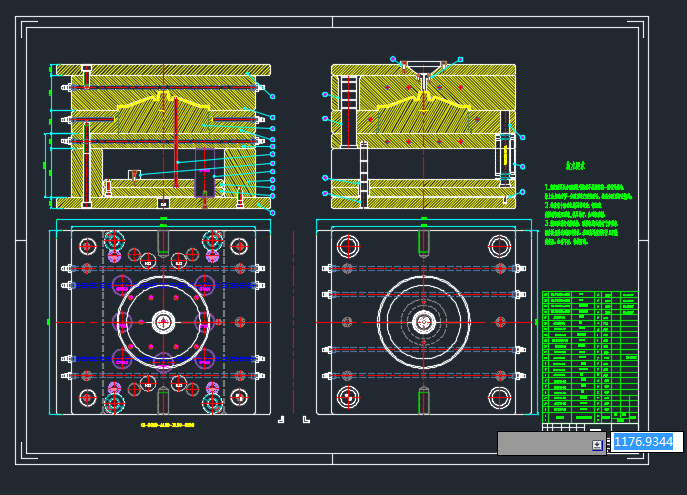687x495 pixels.
Task: Select the green technical requirements heading text
Action: tap(575, 166)
